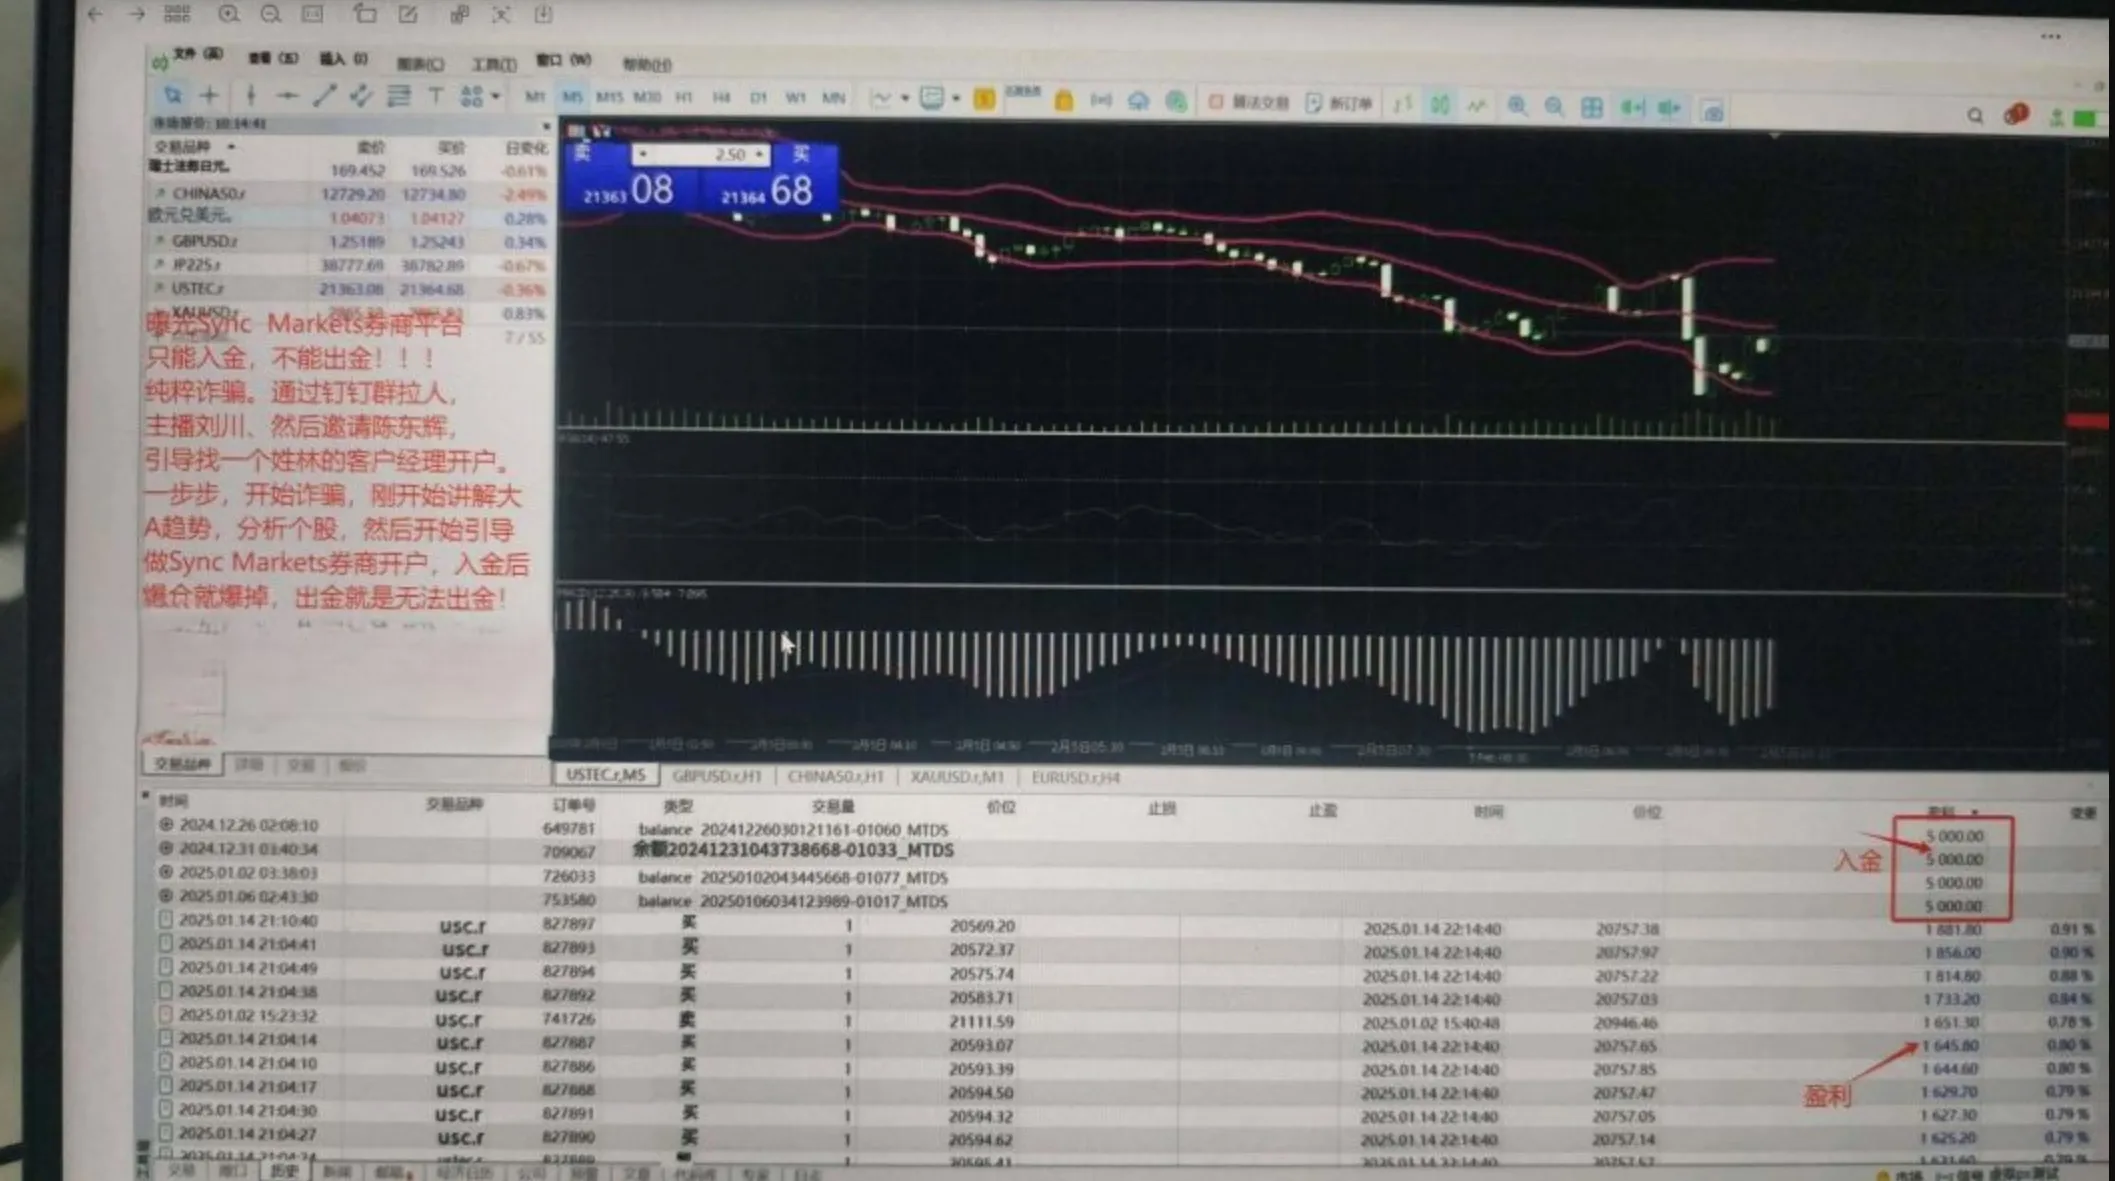Viewport: 2115px width, 1181px height.
Task: Pick the equidistant channel tool
Action: tap(361, 96)
